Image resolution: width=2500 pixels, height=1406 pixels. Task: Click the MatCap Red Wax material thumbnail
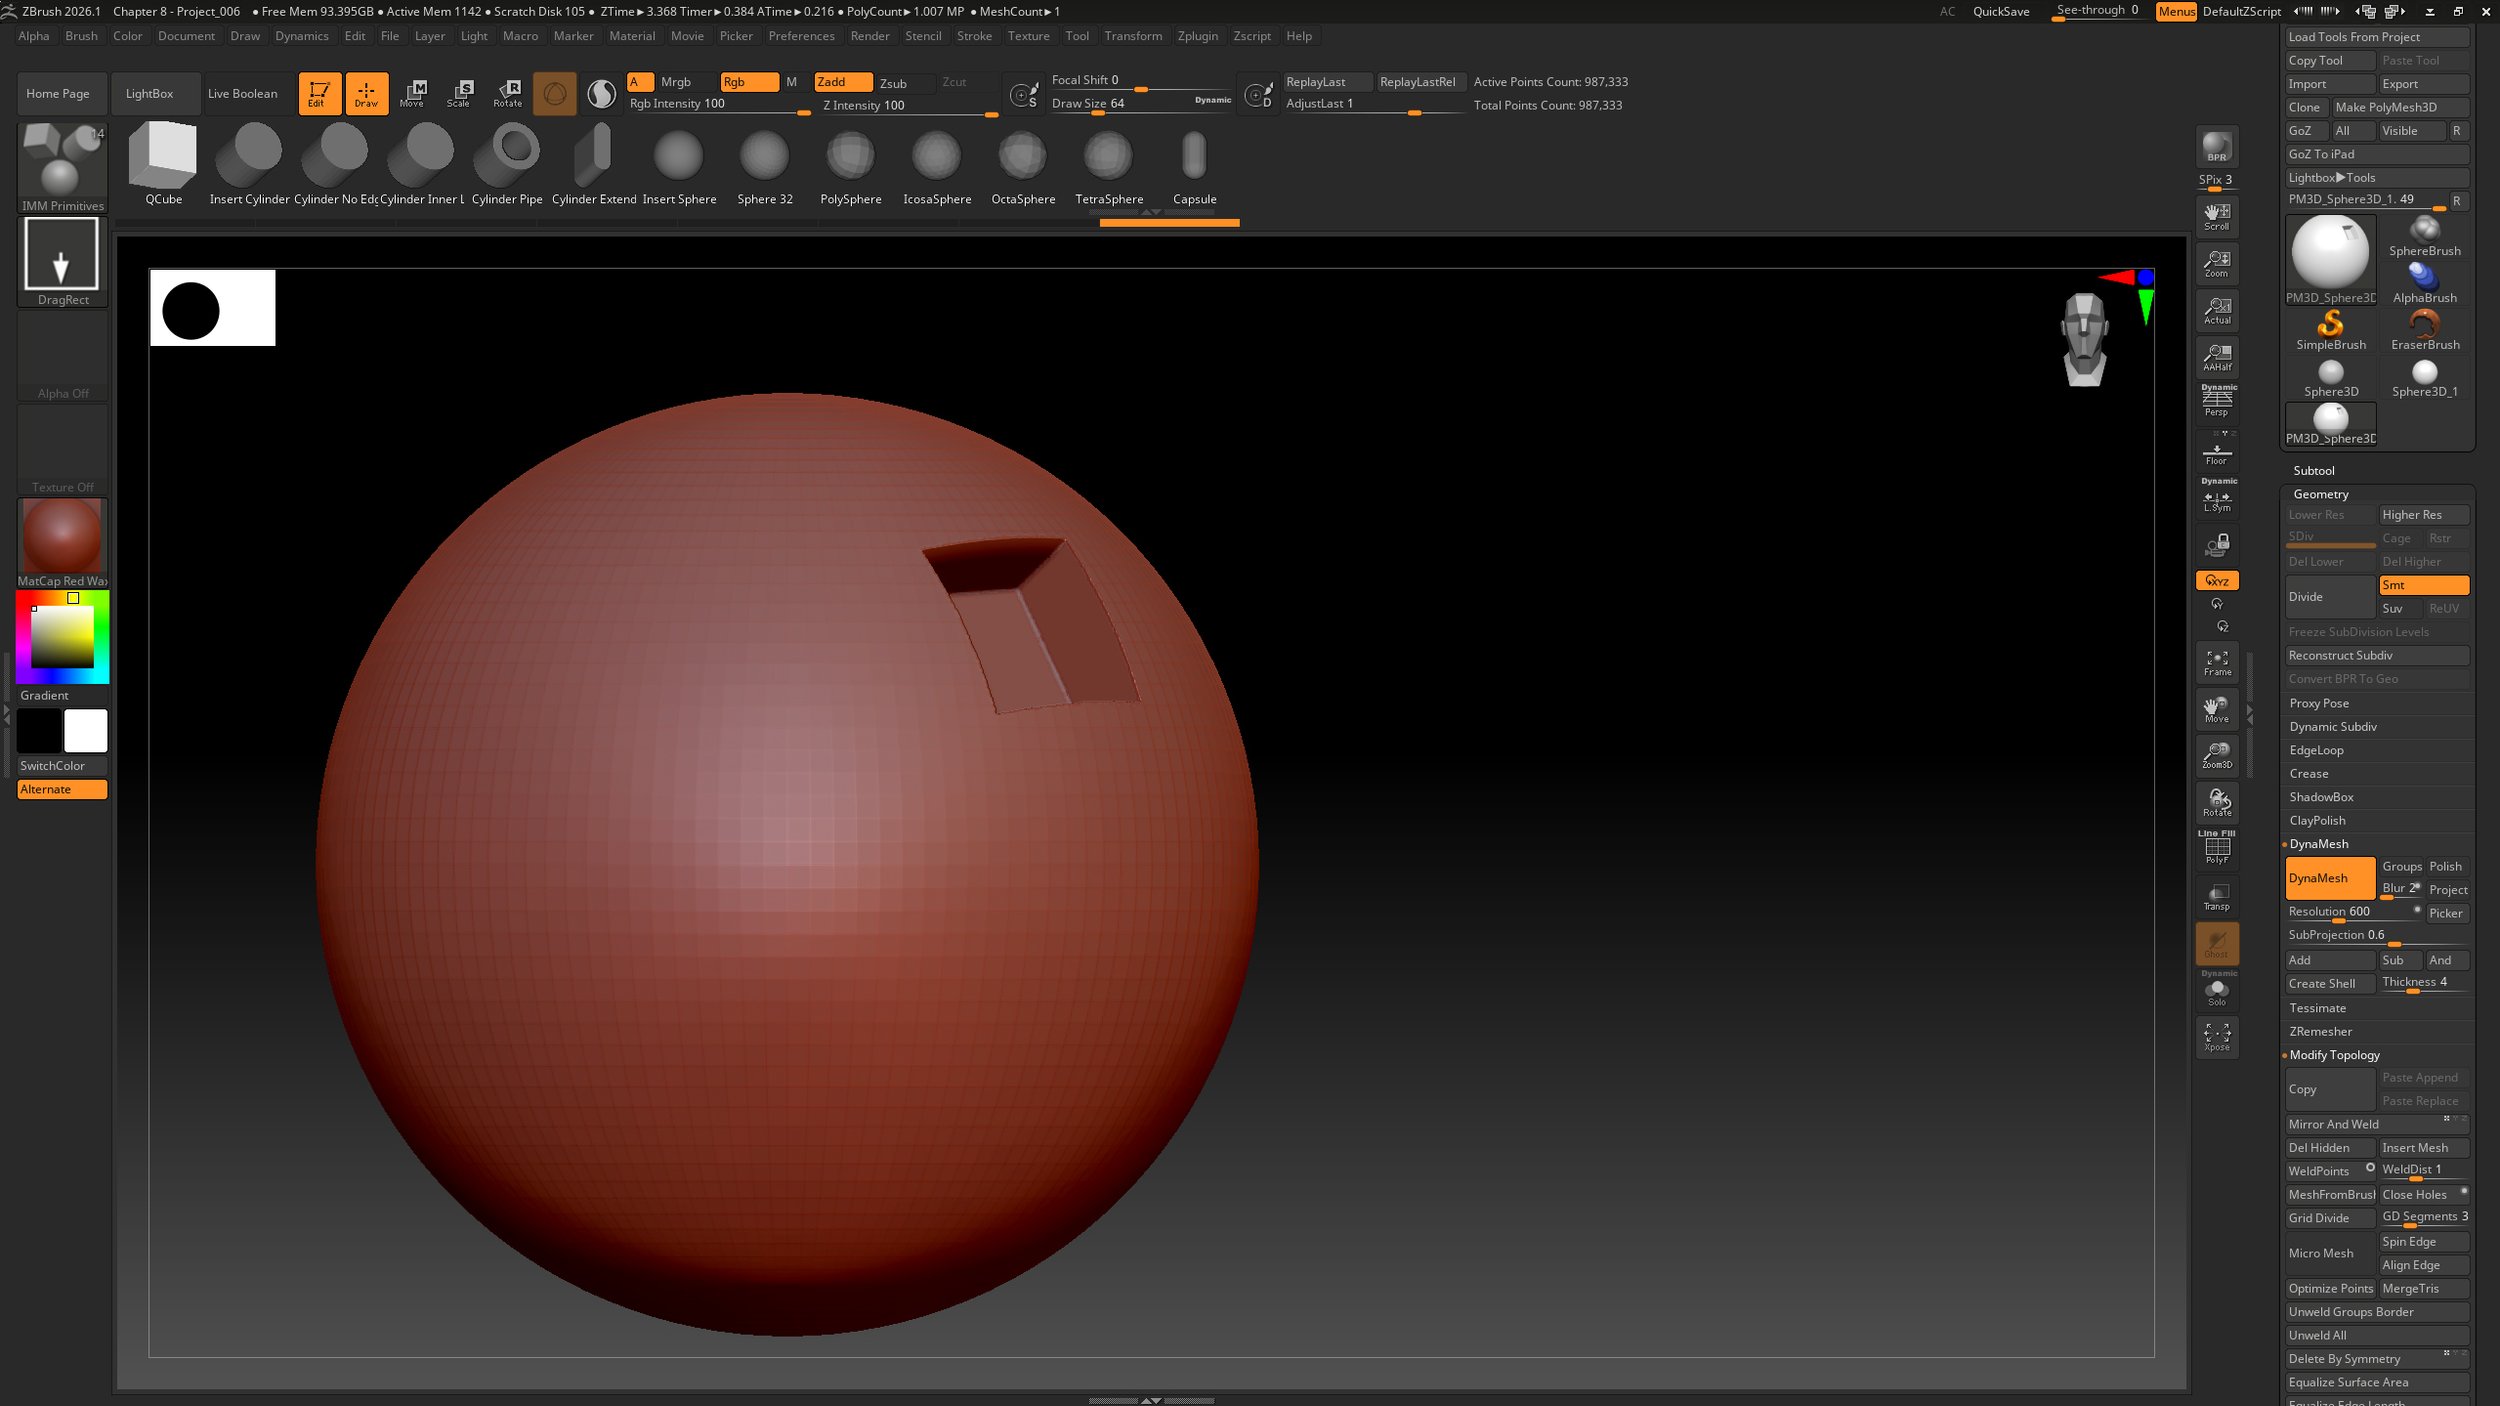(x=62, y=537)
